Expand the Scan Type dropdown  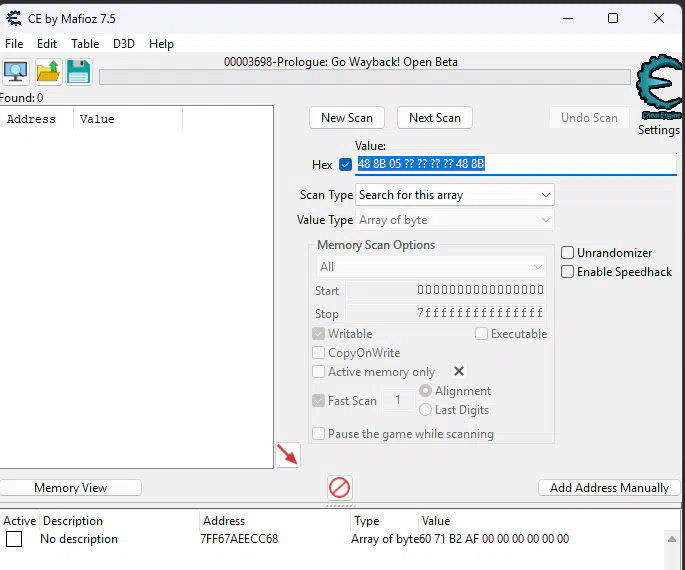455,195
